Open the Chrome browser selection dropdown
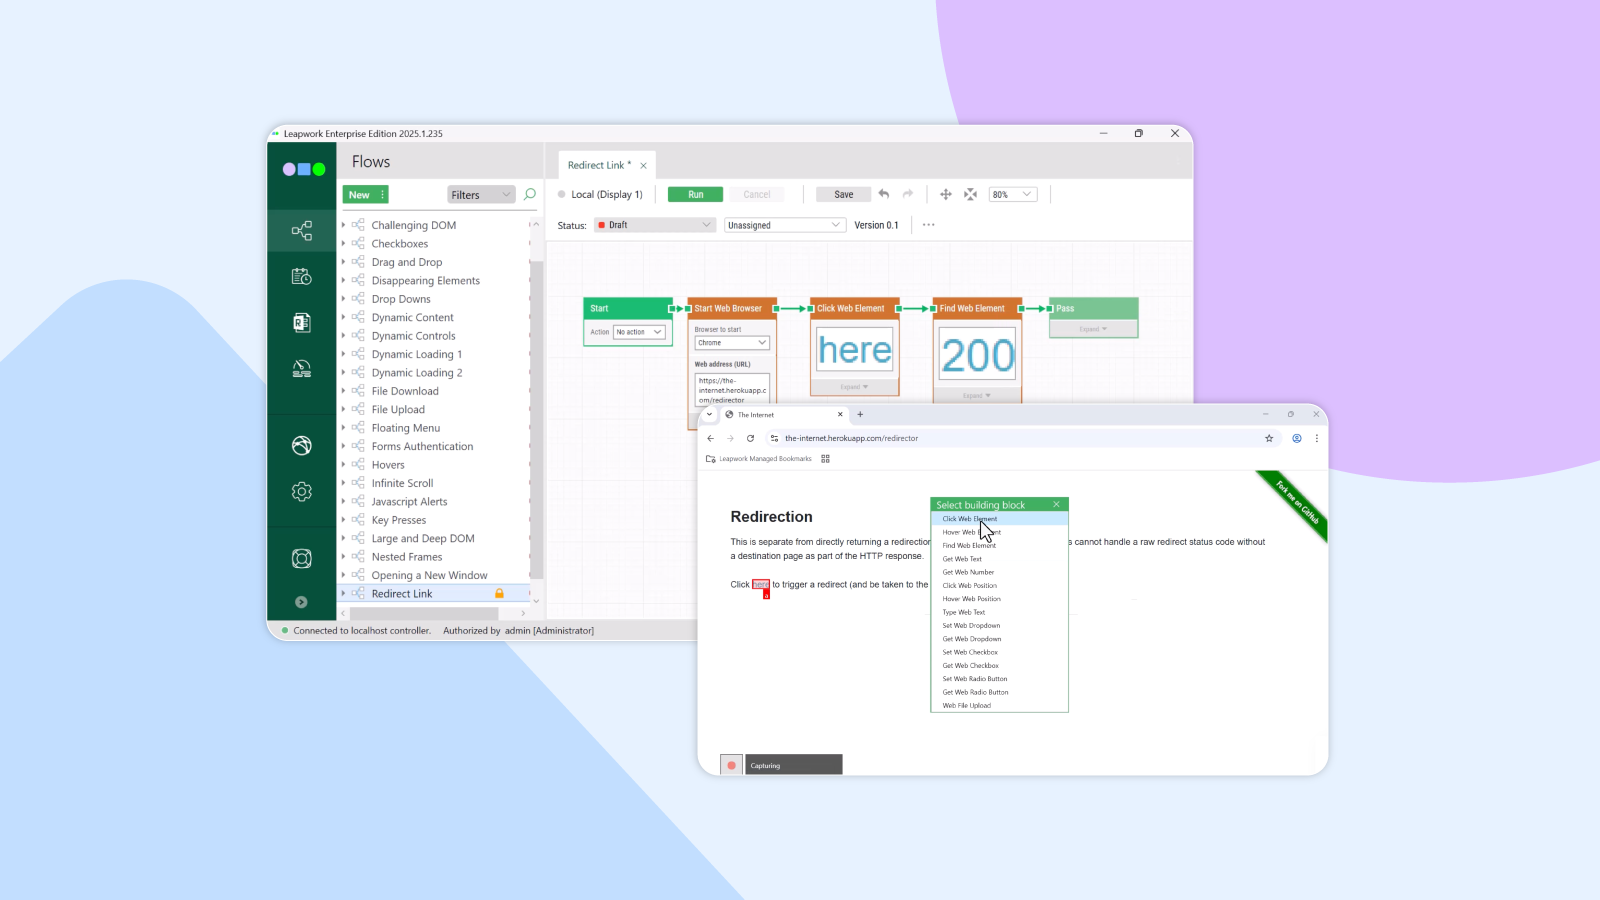The width and height of the screenshot is (1600, 900). click(732, 343)
